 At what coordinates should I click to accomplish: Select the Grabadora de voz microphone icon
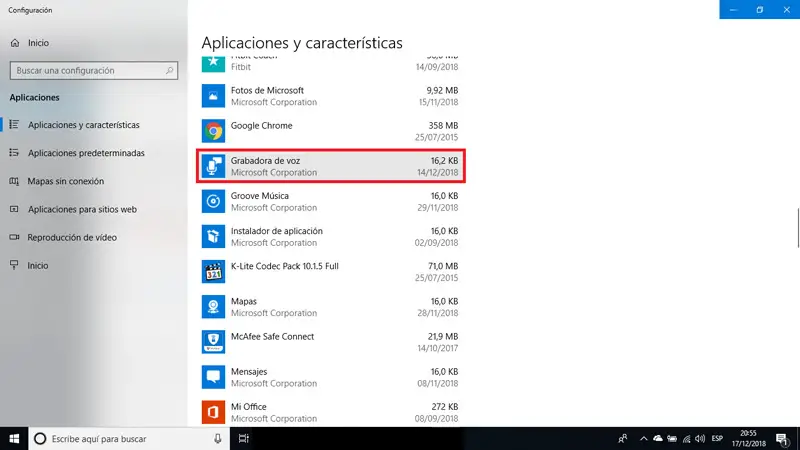tap(213, 166)
